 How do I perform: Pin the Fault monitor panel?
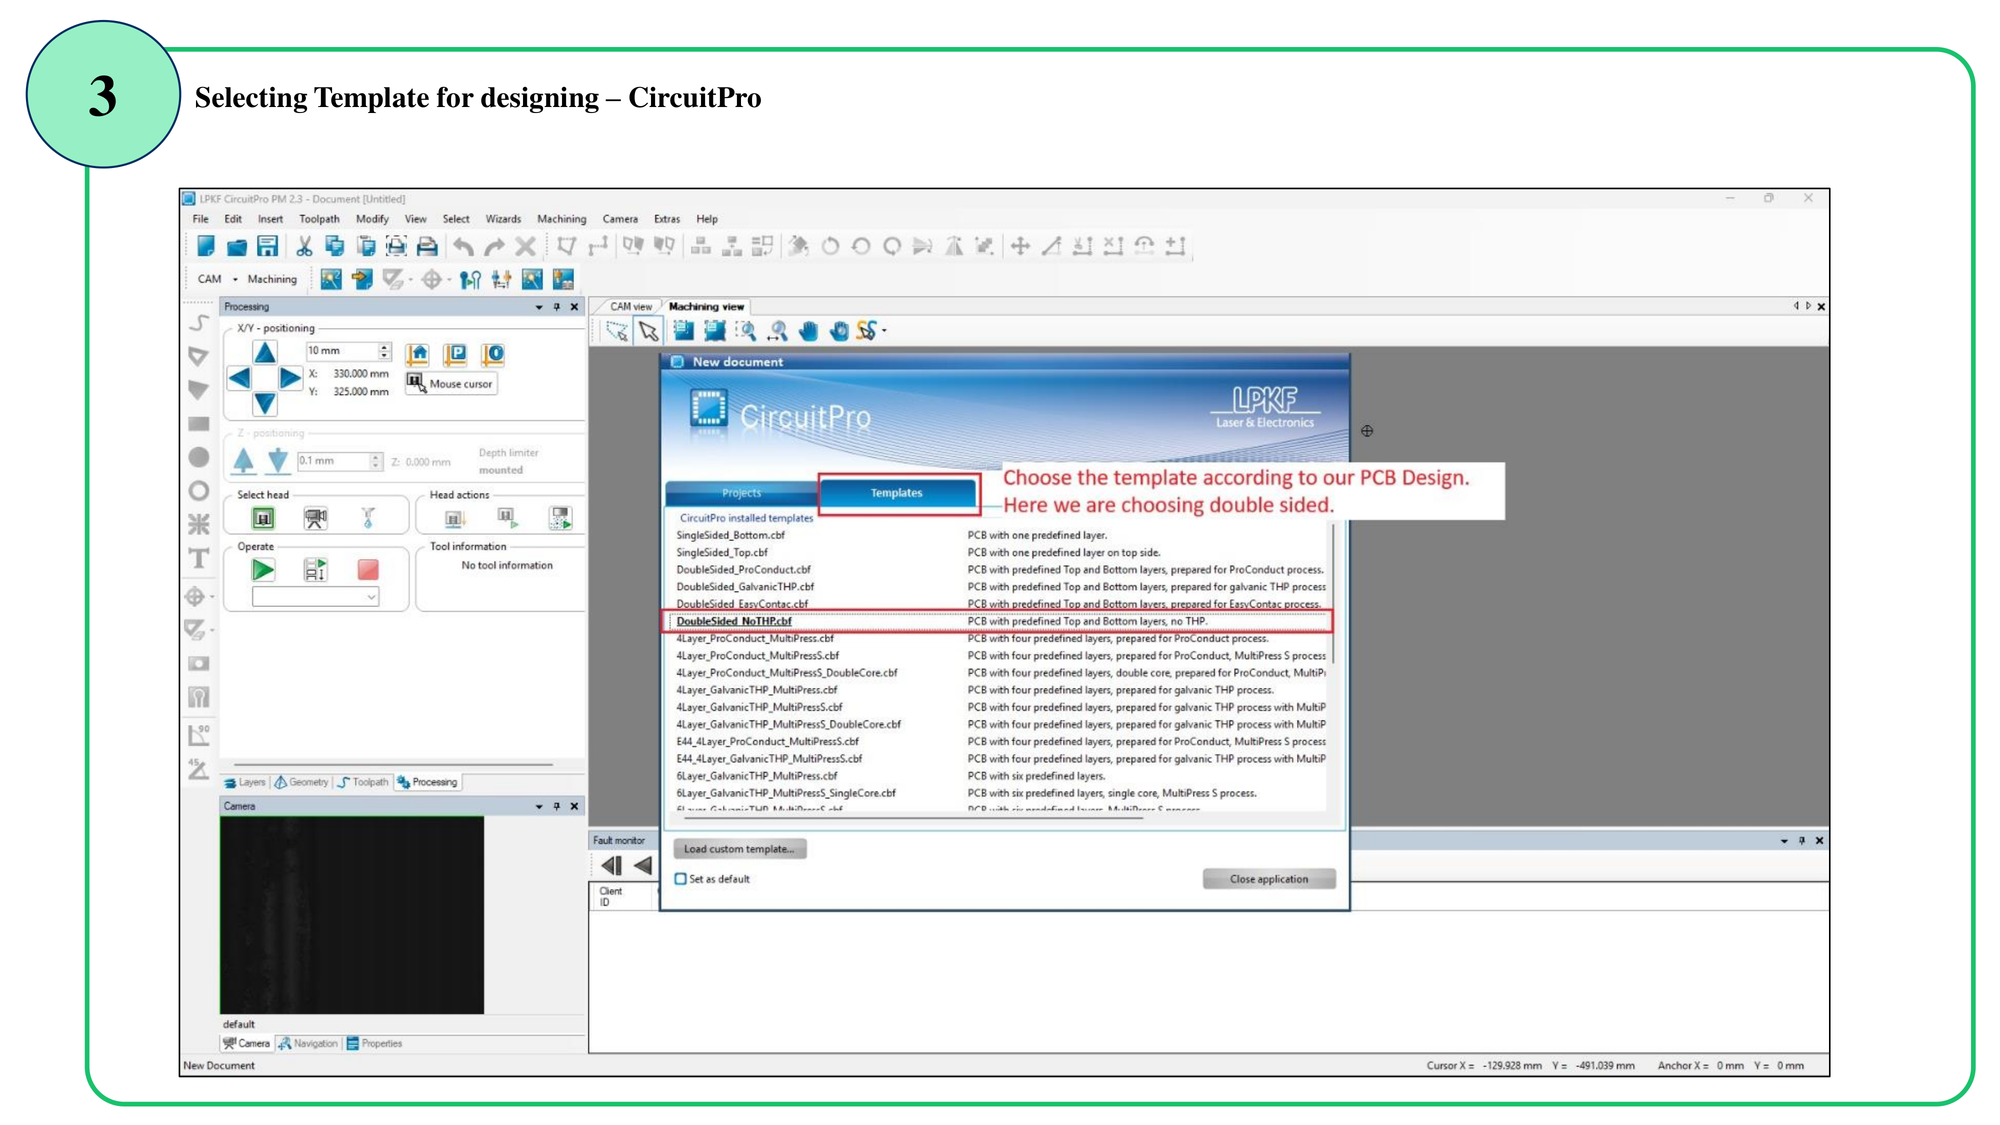[x=1802, y=841]
